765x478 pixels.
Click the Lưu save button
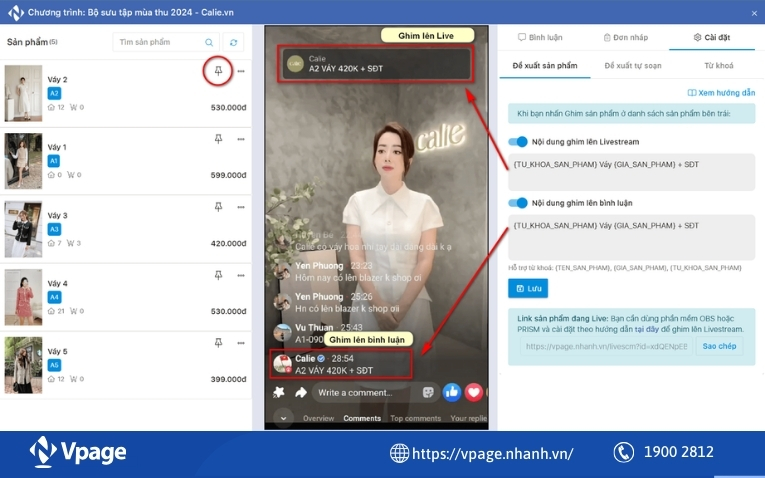click(x=528, y=288)
